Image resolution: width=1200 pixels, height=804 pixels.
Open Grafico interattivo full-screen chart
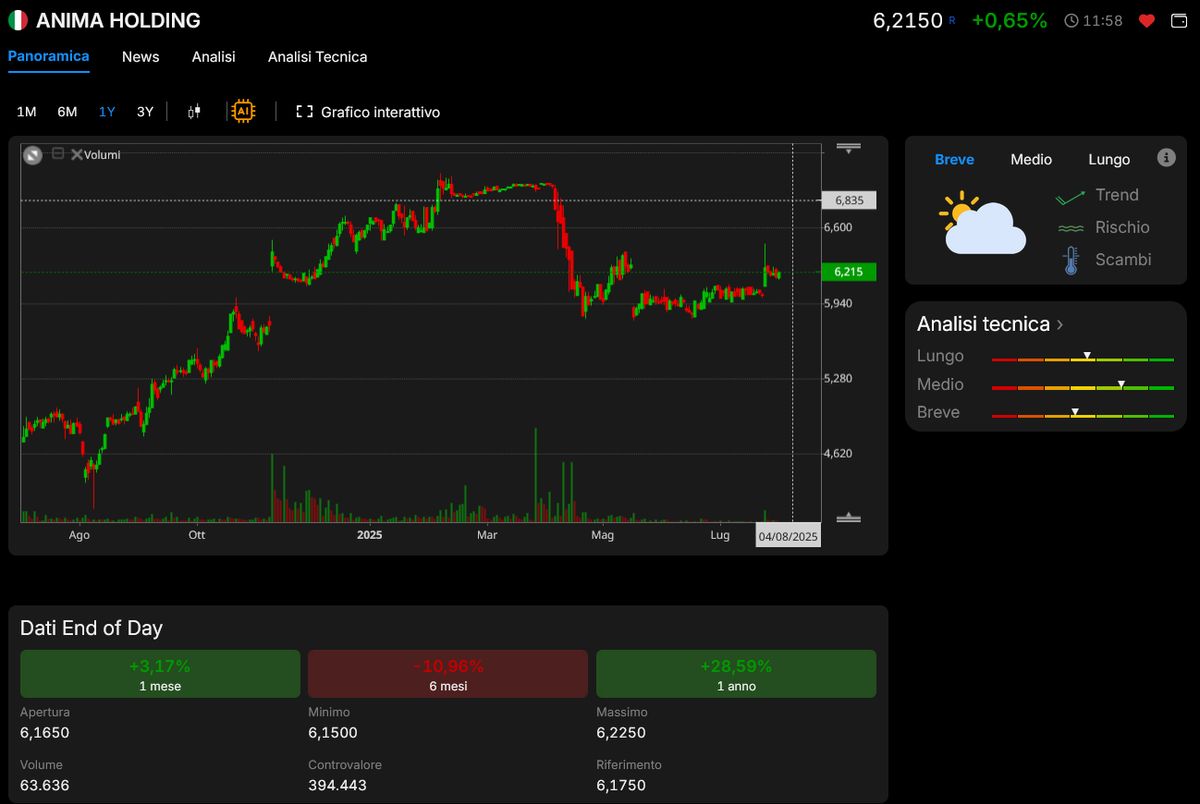(368, 112)
